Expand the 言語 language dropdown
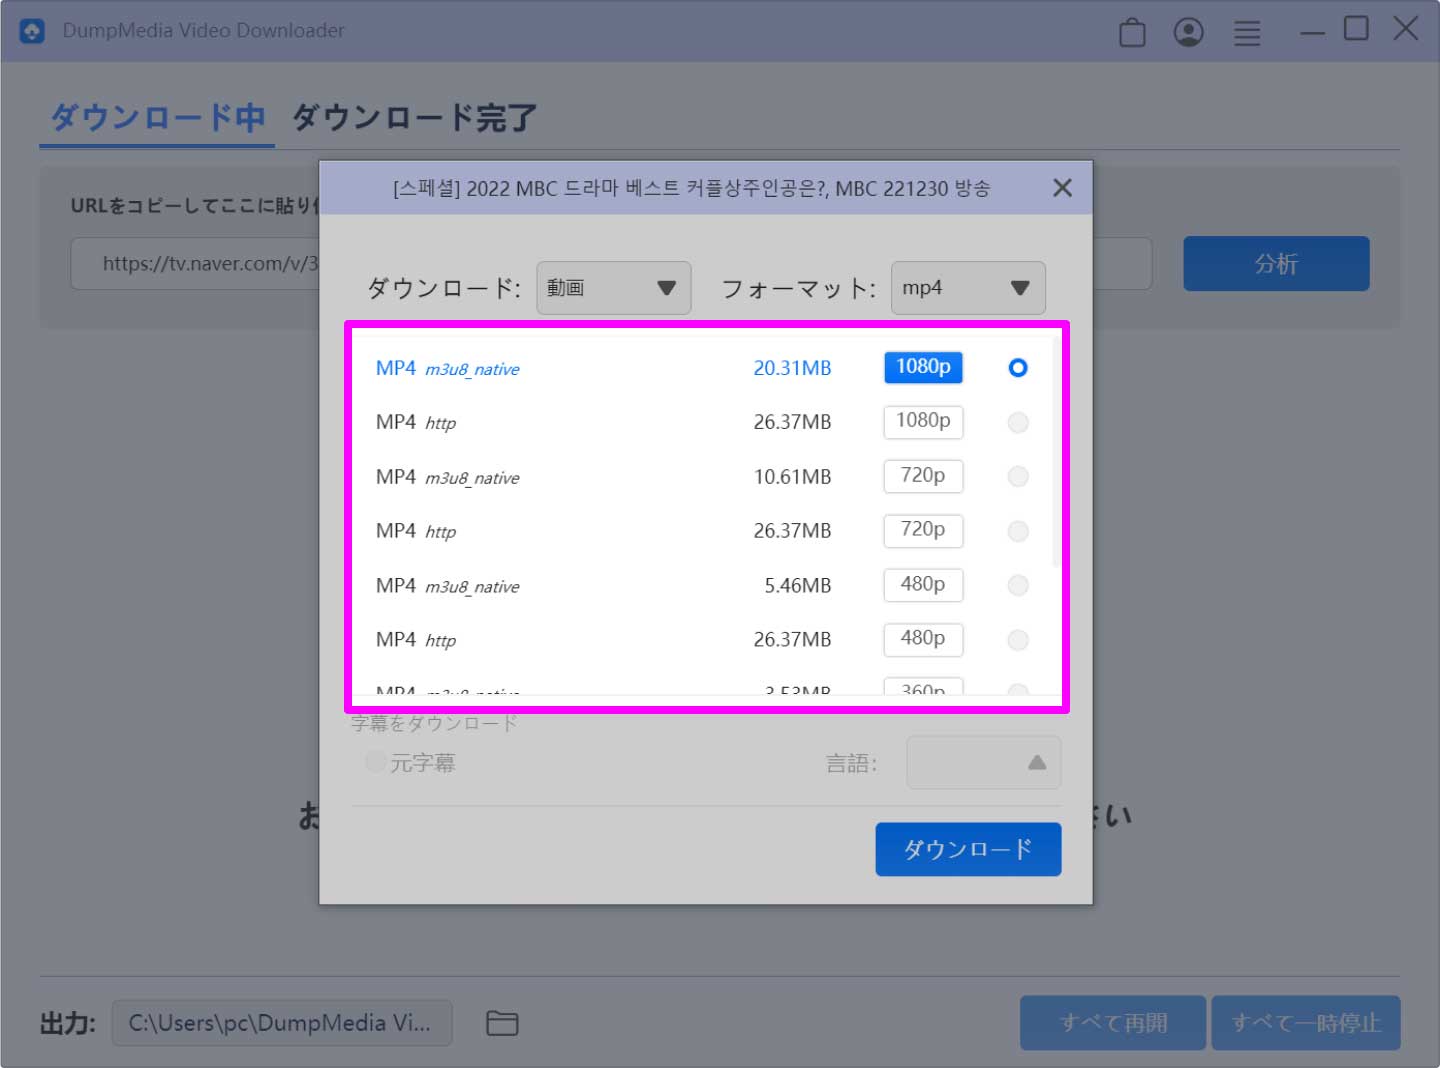1440x1068 pixels. click(x=983, y=763)
